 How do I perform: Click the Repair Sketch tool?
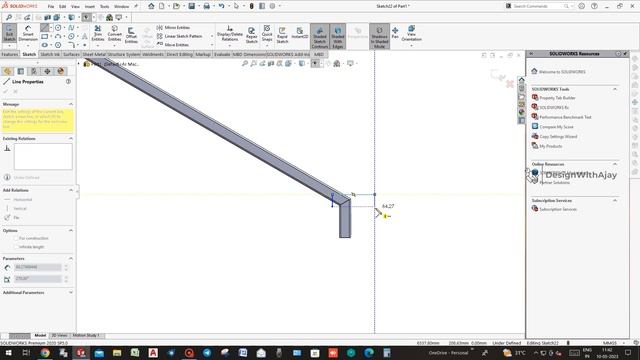[x=252, y=35]
